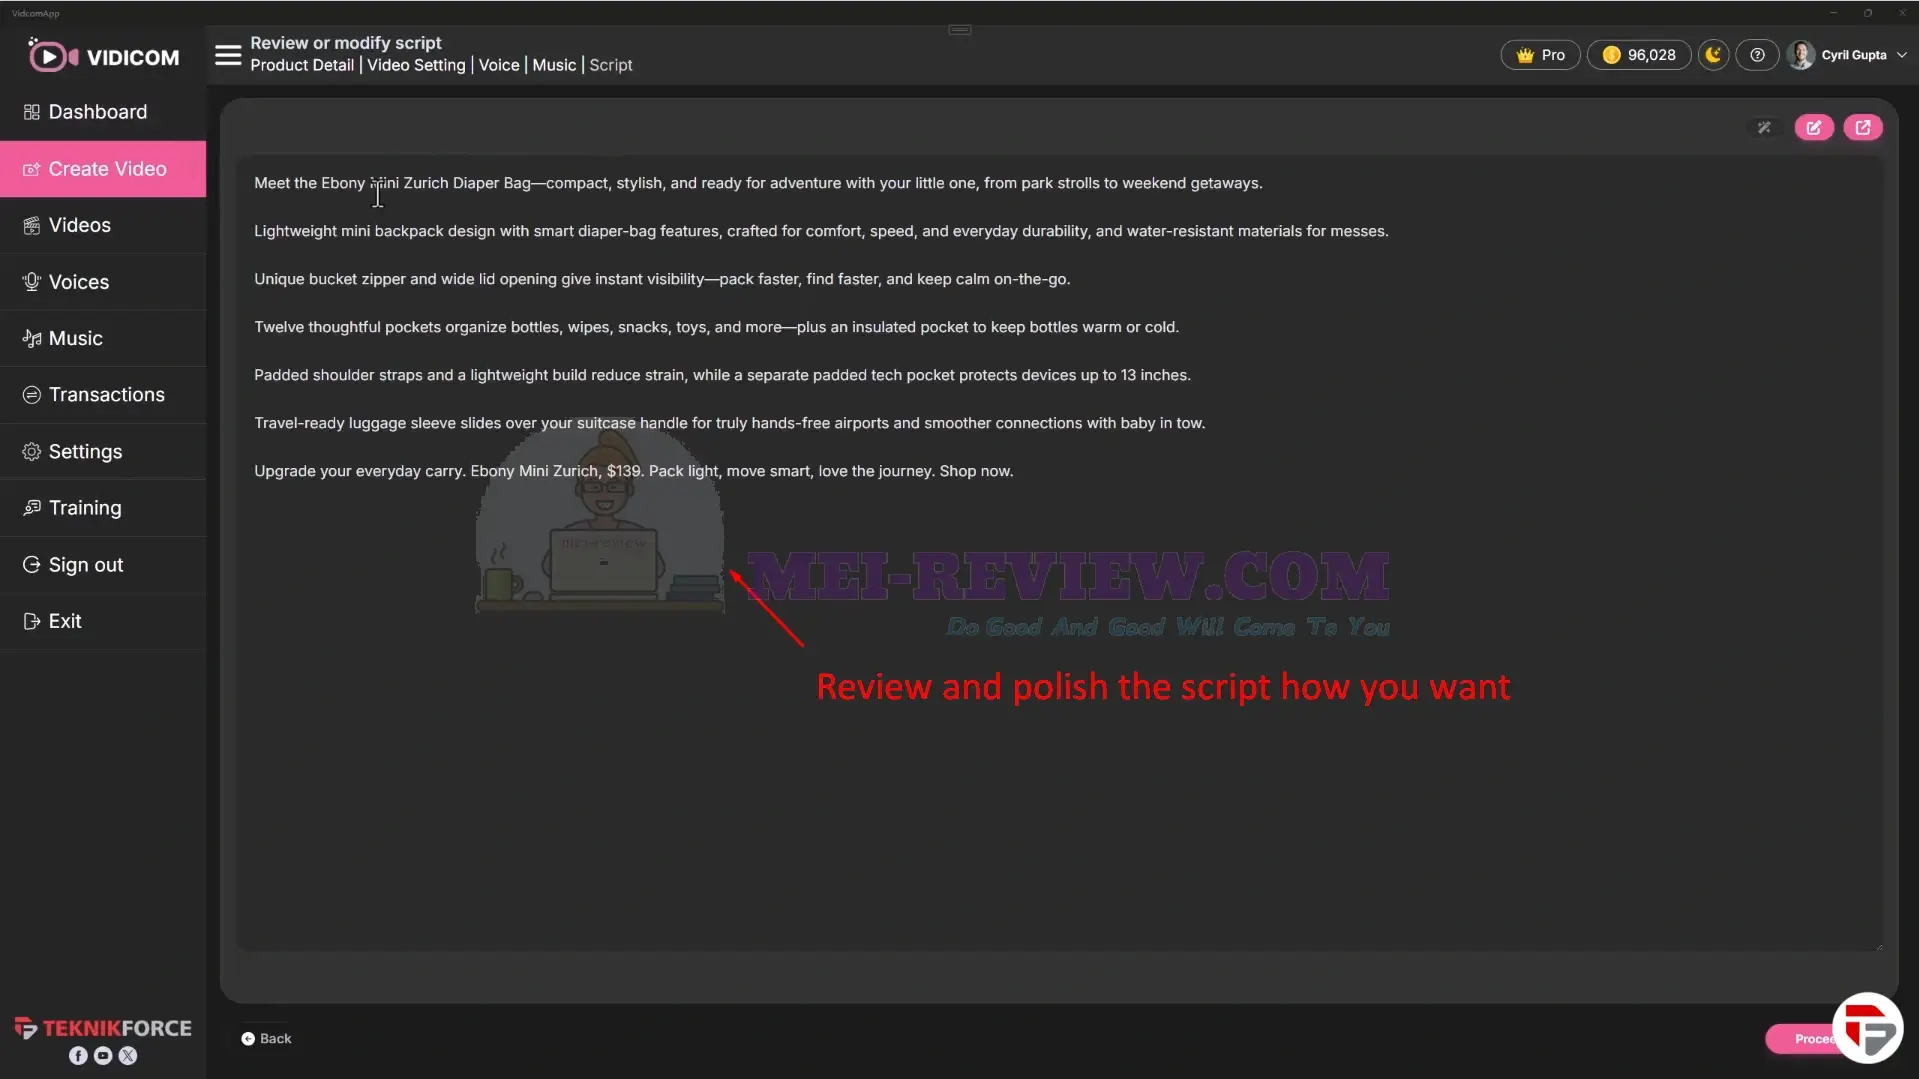Screen dimensions: 1919x1079
Task: Open Settings in the sidebar
Action: click(x=103, y=452)
